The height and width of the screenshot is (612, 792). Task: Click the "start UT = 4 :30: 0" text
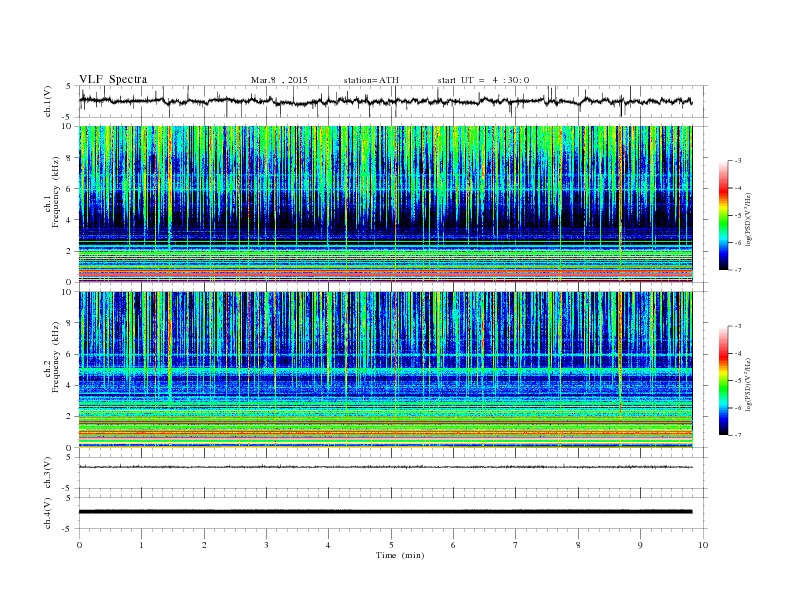tap(483, 80)
